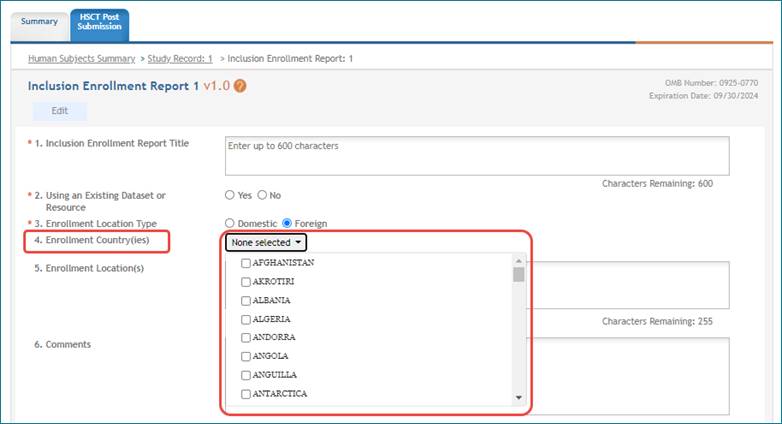Switch to the Summary tab
Image resolution: width=782 pixels, height=424 pixels.
39,21
